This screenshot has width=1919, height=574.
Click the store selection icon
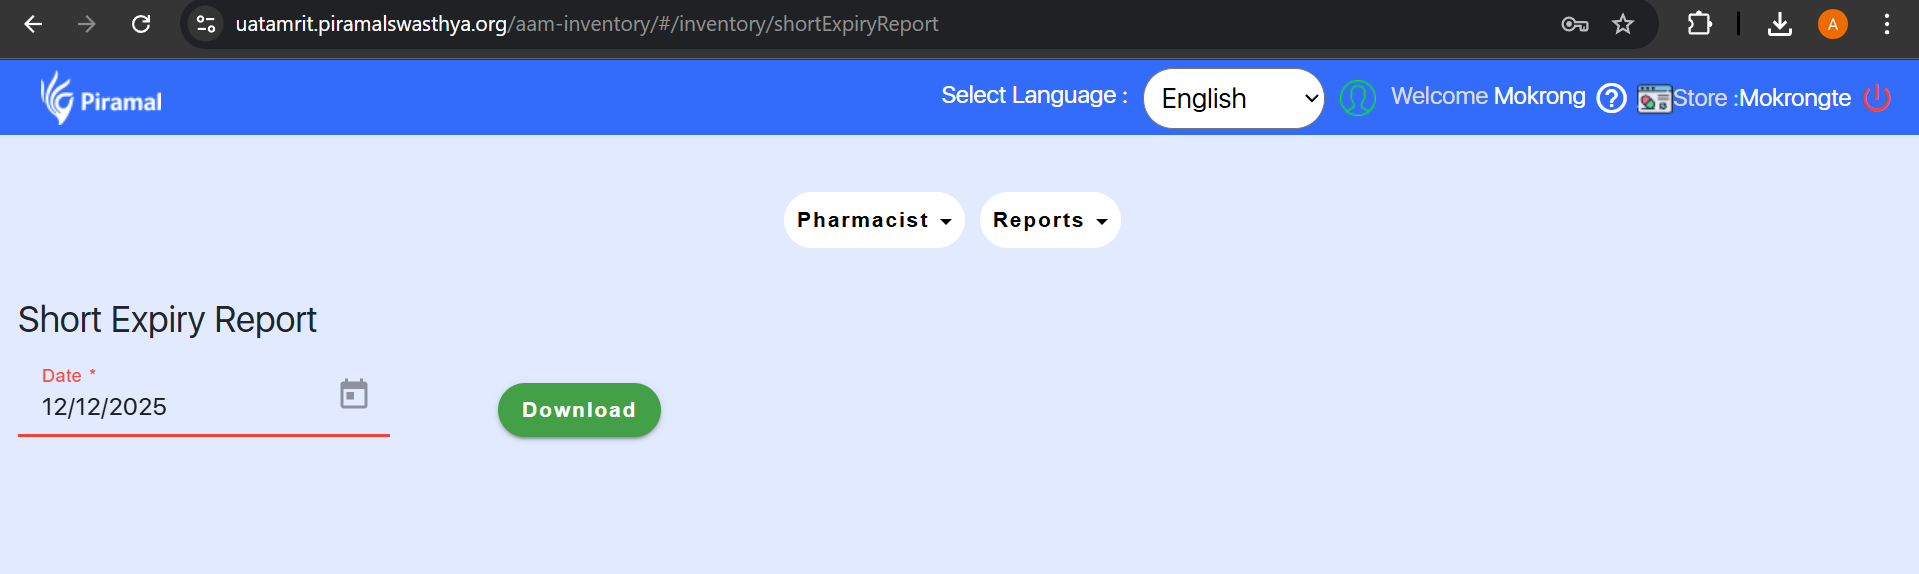coord(1654,98)
